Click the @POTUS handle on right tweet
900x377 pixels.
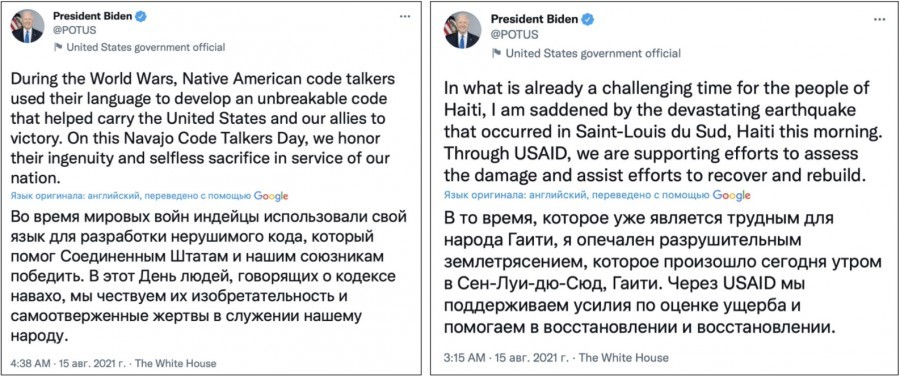[x=515, y=34]
